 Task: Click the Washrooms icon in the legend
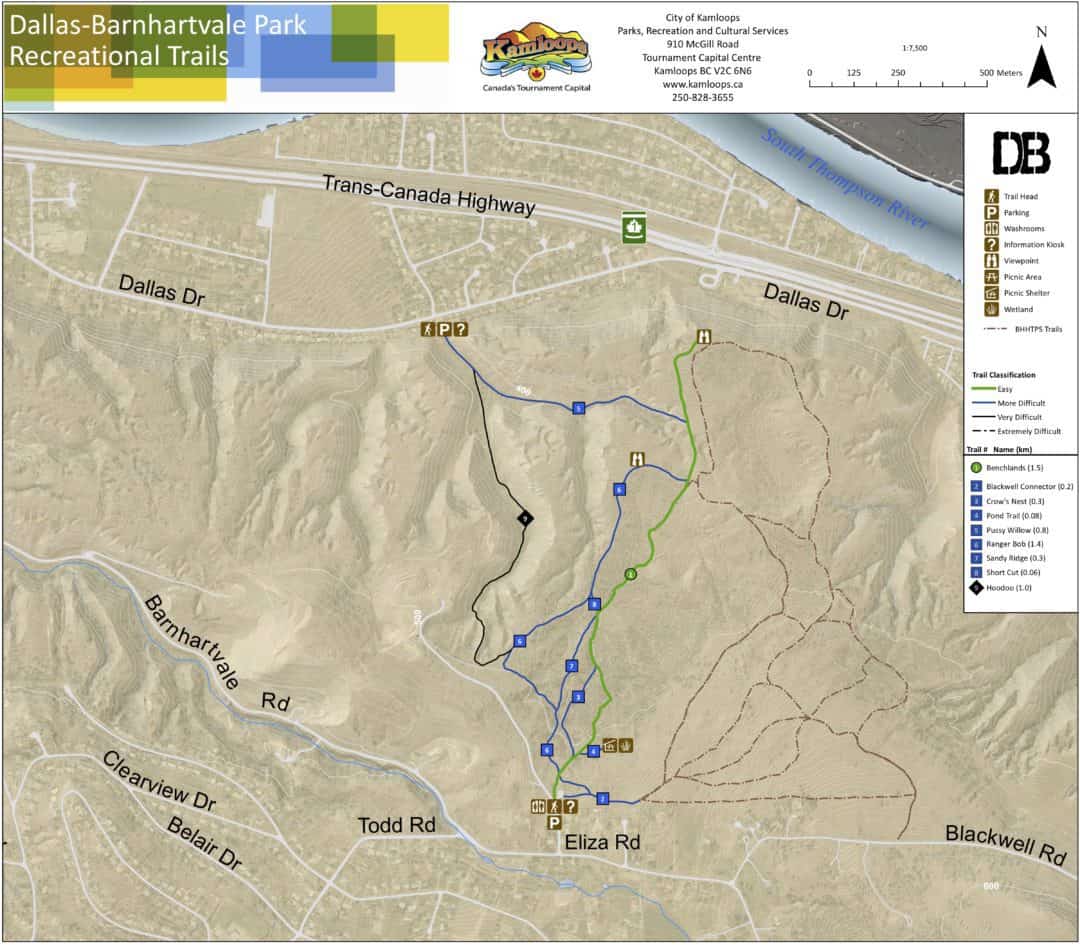point(992,228)
